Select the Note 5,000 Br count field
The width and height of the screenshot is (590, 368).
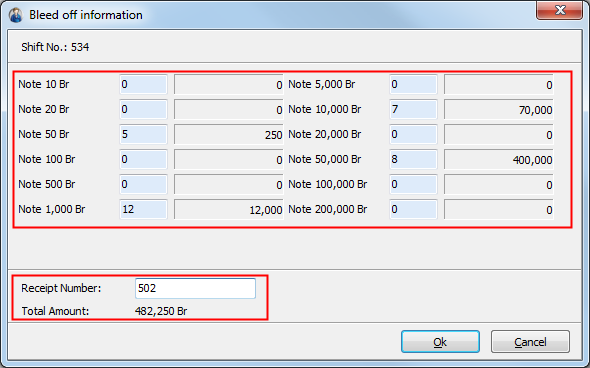[x=413, y=84]
